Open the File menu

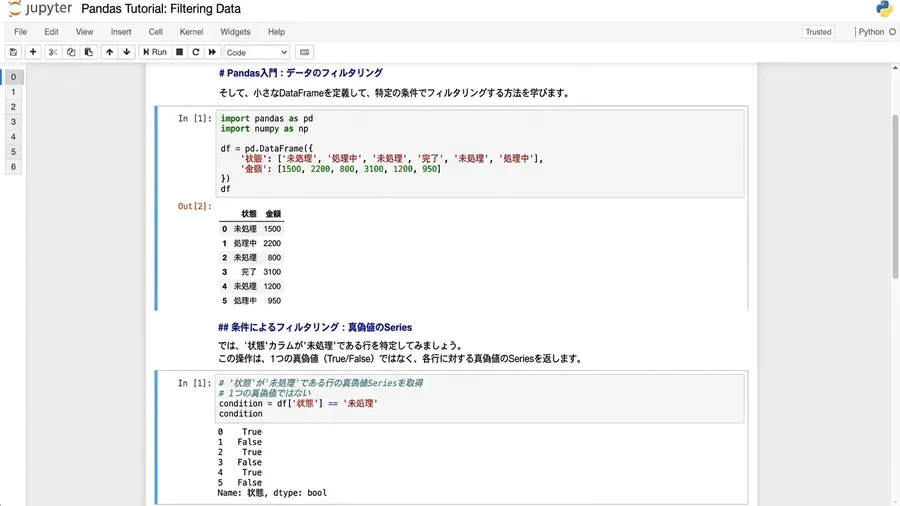(x=21, y=32)
